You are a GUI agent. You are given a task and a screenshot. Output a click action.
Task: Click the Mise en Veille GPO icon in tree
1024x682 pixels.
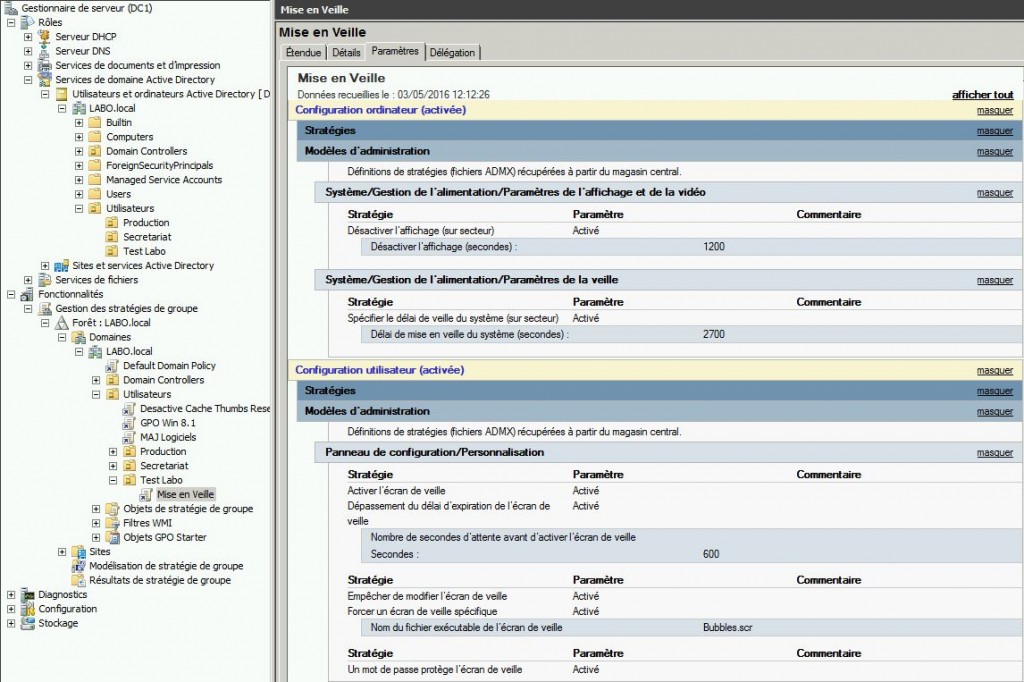point(146,495)
